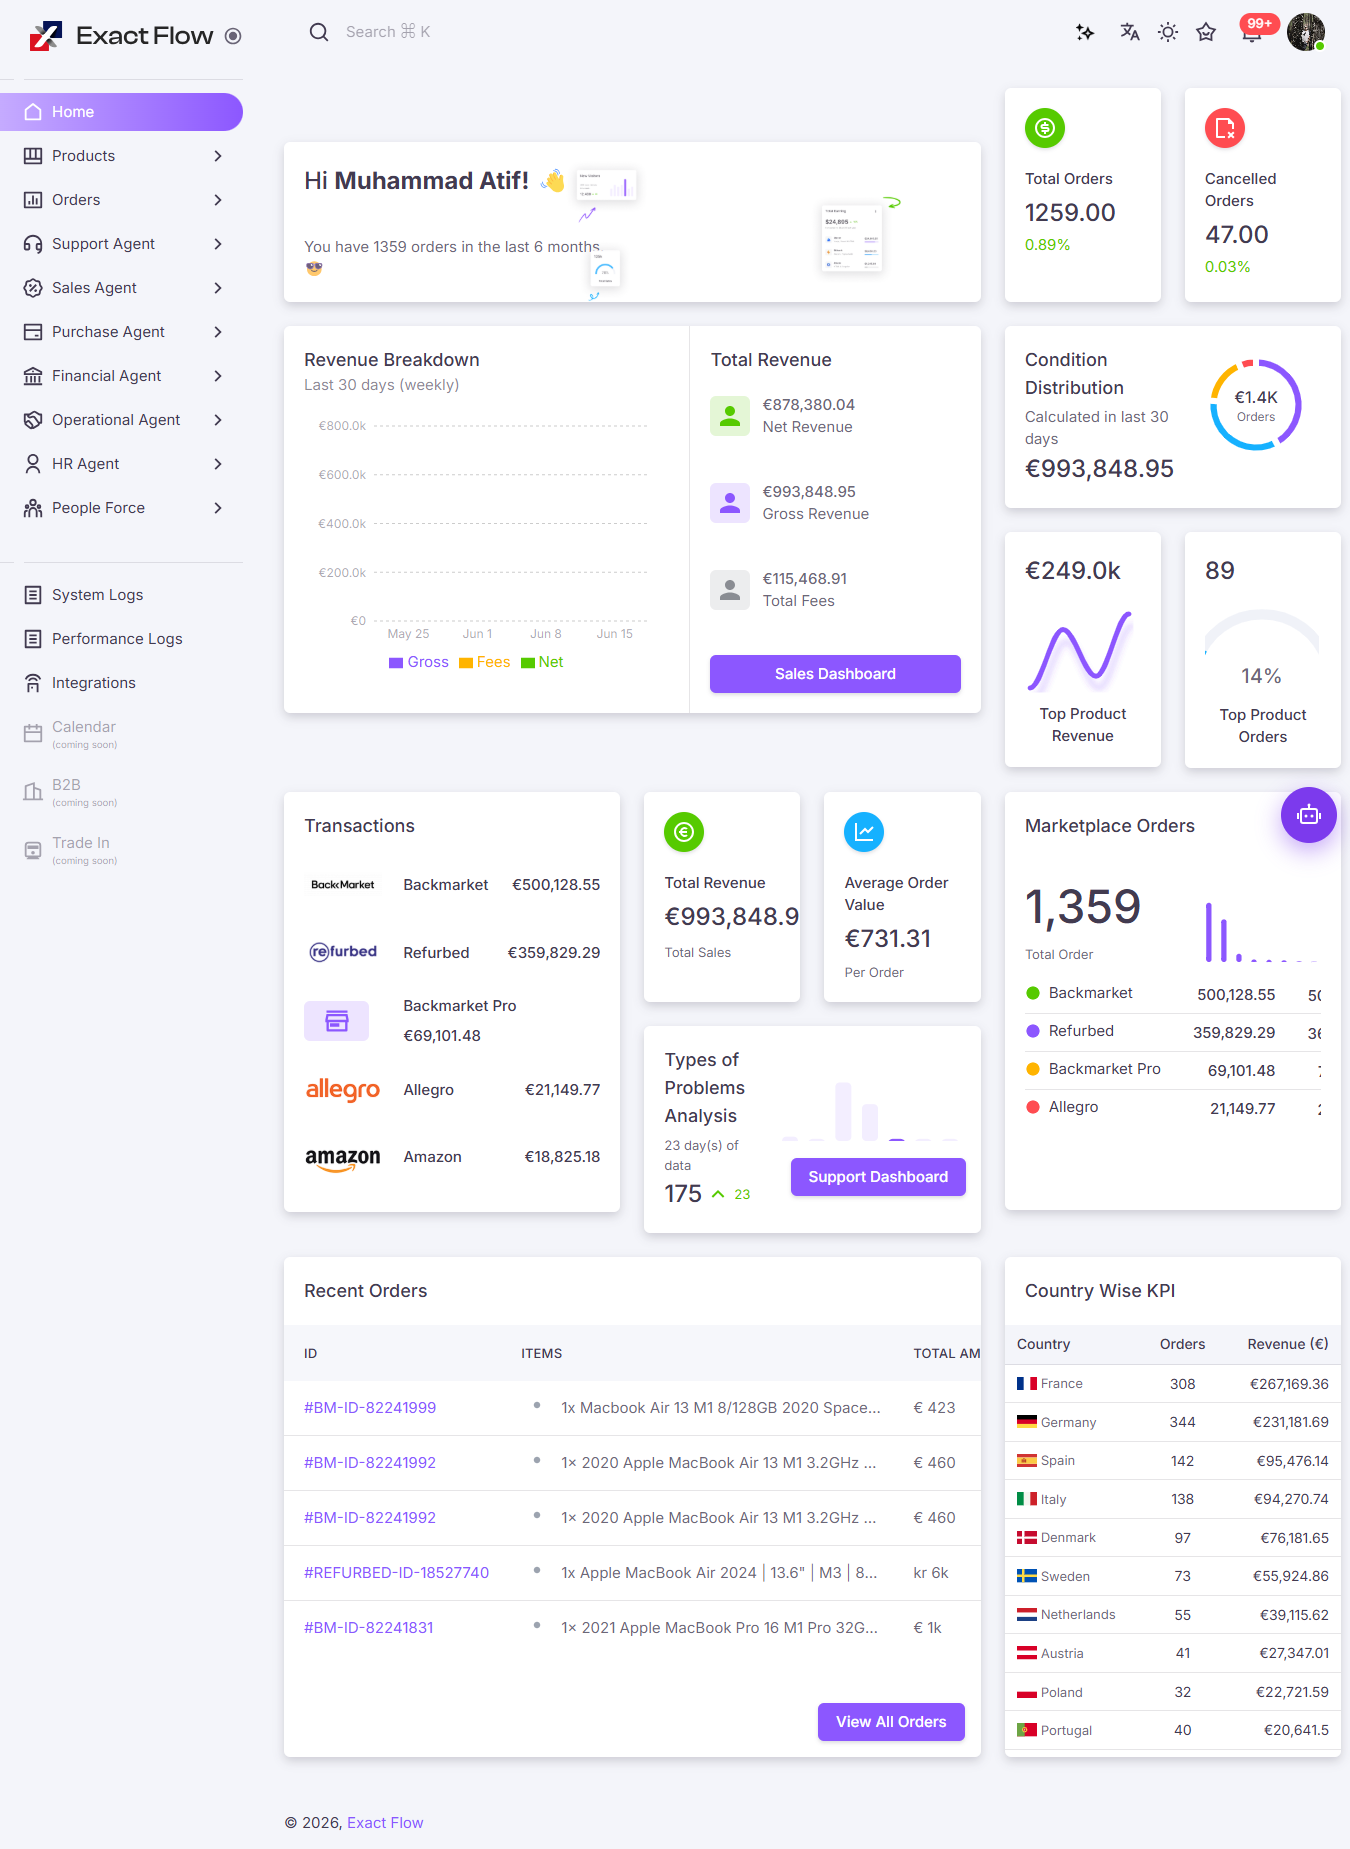Open order #BM-ID-82241831 link
1350x1849 pixels.
click(369, 1628)
